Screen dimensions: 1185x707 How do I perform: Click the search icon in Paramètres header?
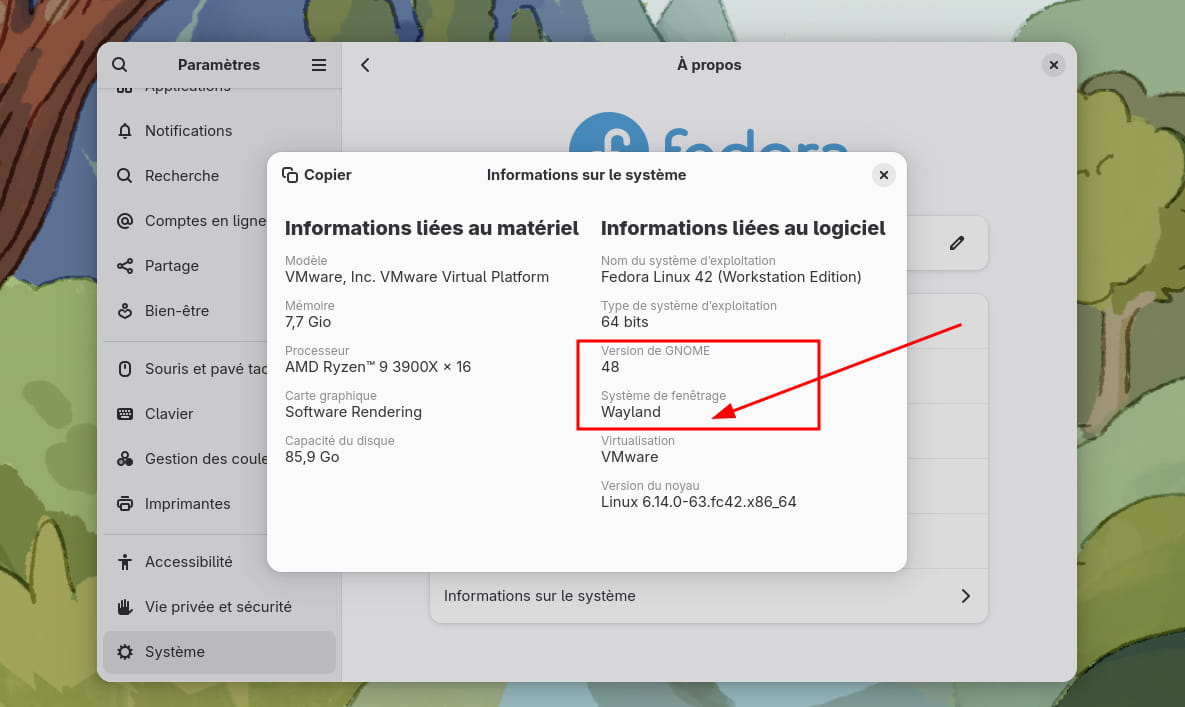tap(119, 65)
